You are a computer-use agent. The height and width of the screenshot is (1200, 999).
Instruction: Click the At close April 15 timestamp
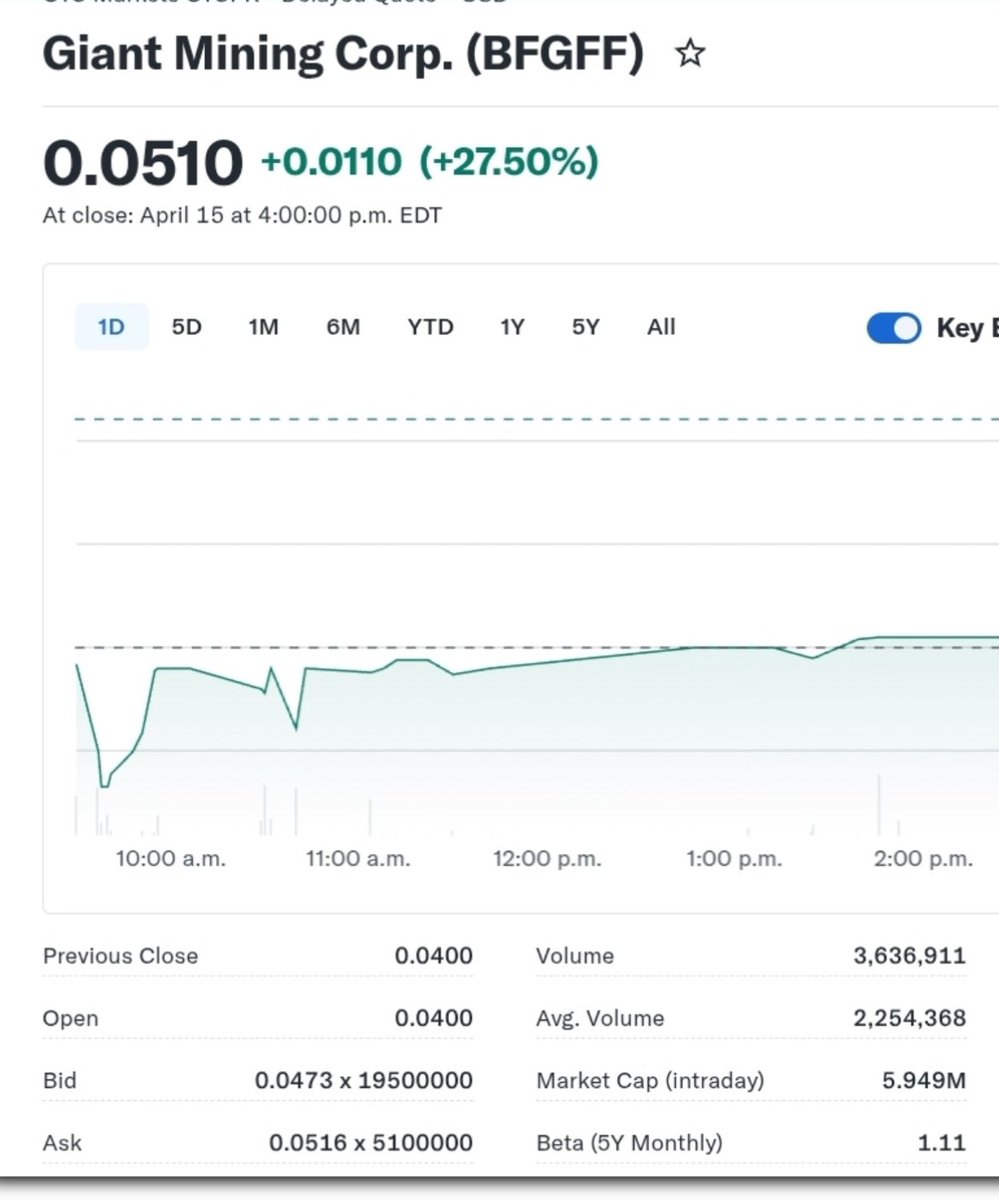coord(242,215)
